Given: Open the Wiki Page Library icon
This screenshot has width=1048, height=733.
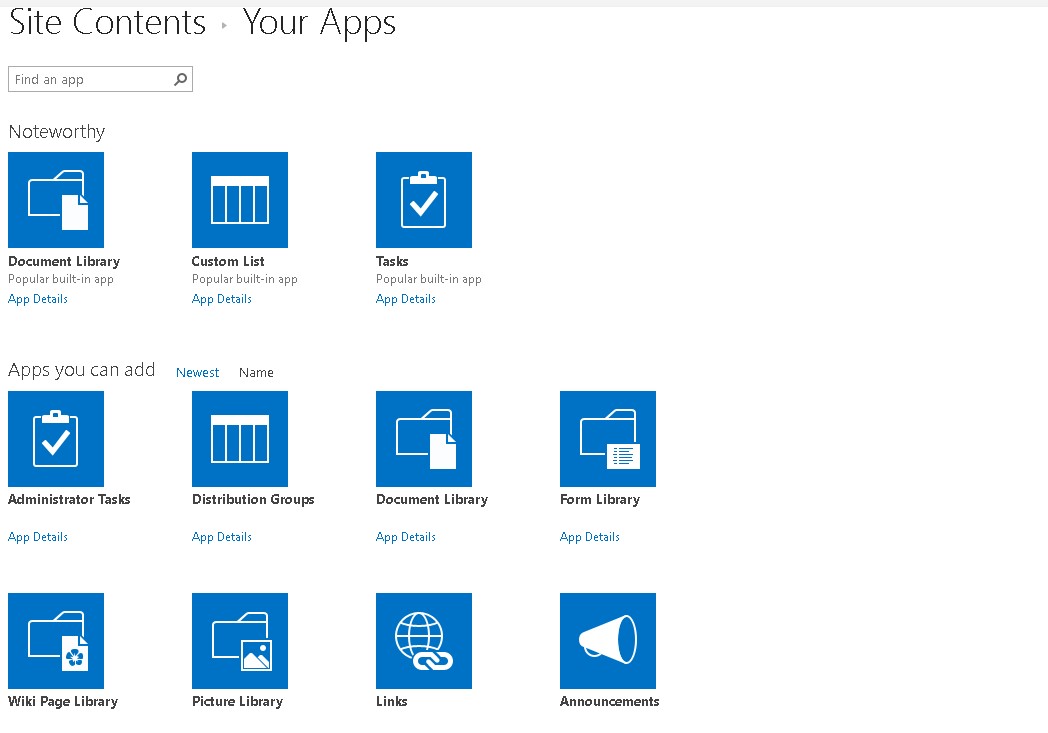Looking at the screenshot, I should pyautogui.click(x=56, y=641).
